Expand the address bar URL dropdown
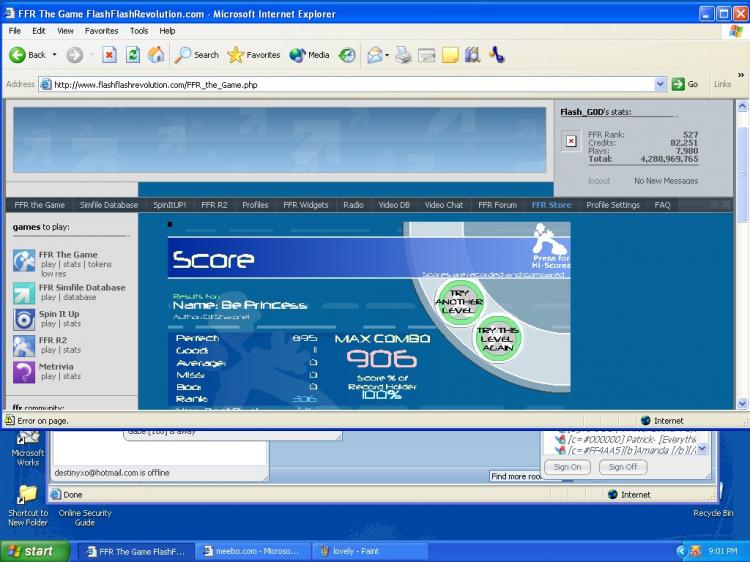The image size is (750, 562). pos(660,85)
